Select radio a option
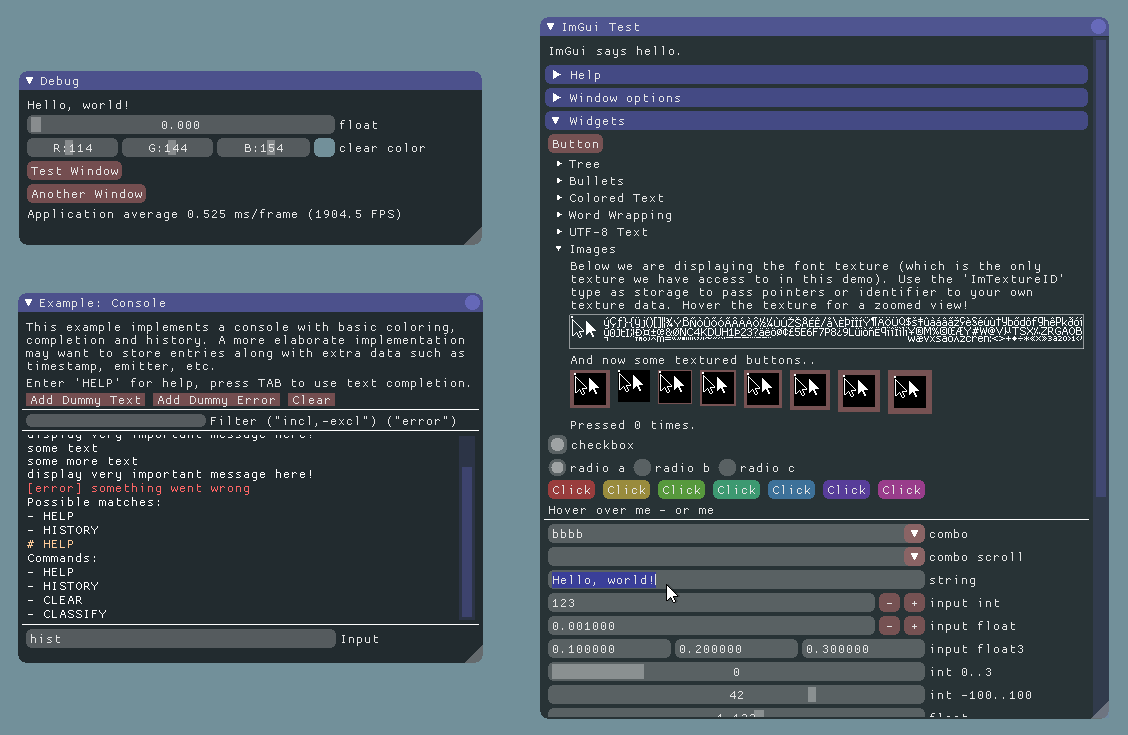Viewport: 1128px width, 735px height. [558, 468]
